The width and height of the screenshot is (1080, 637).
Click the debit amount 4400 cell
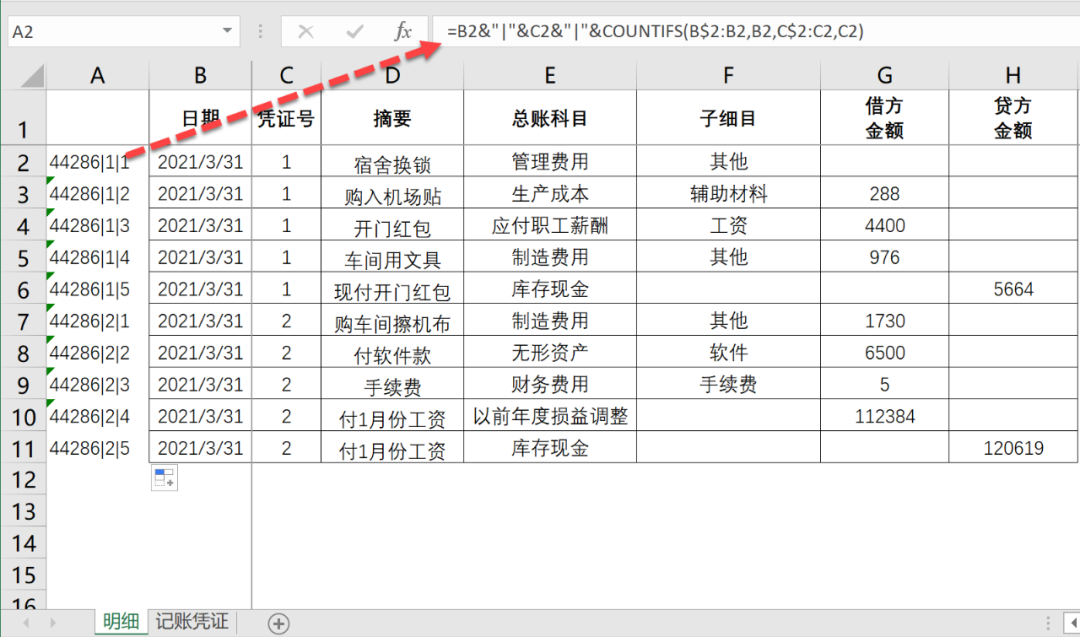884,225
